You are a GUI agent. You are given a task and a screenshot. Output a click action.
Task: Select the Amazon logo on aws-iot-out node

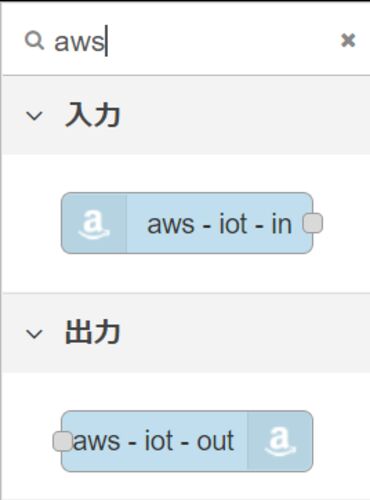[x=280, y=441]
